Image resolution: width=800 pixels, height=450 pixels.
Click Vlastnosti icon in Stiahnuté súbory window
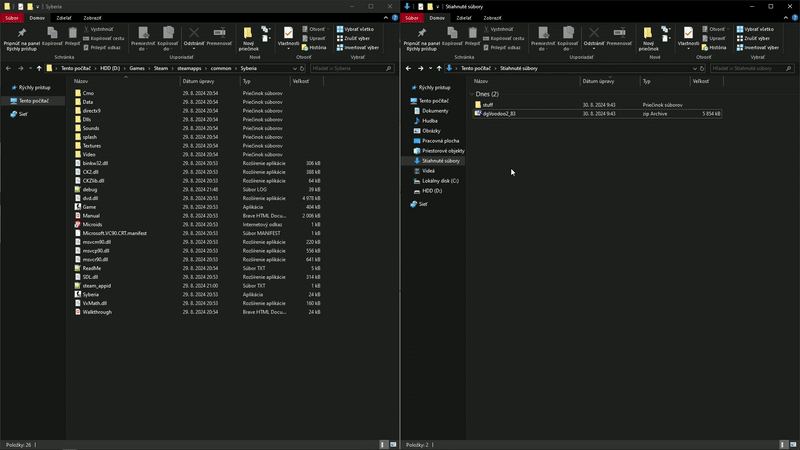(x=688, y=35)
